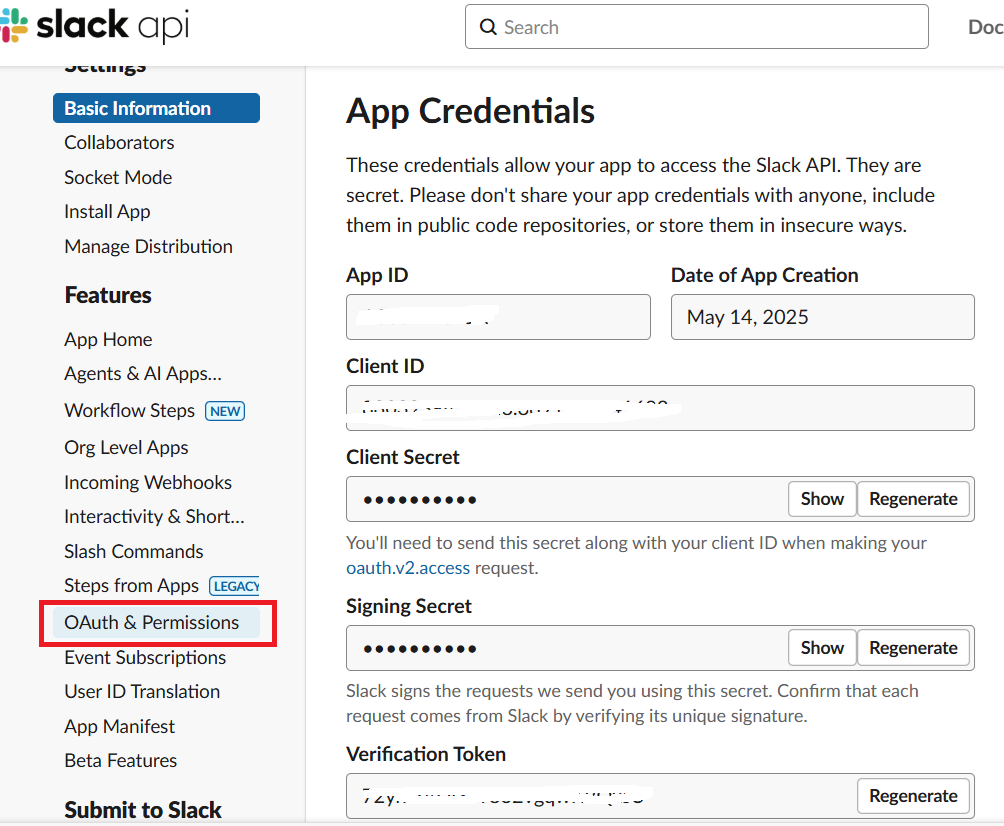The image size is (1004, 826).
Task: Click the slack api wordmark text
Action: [113, 26]
